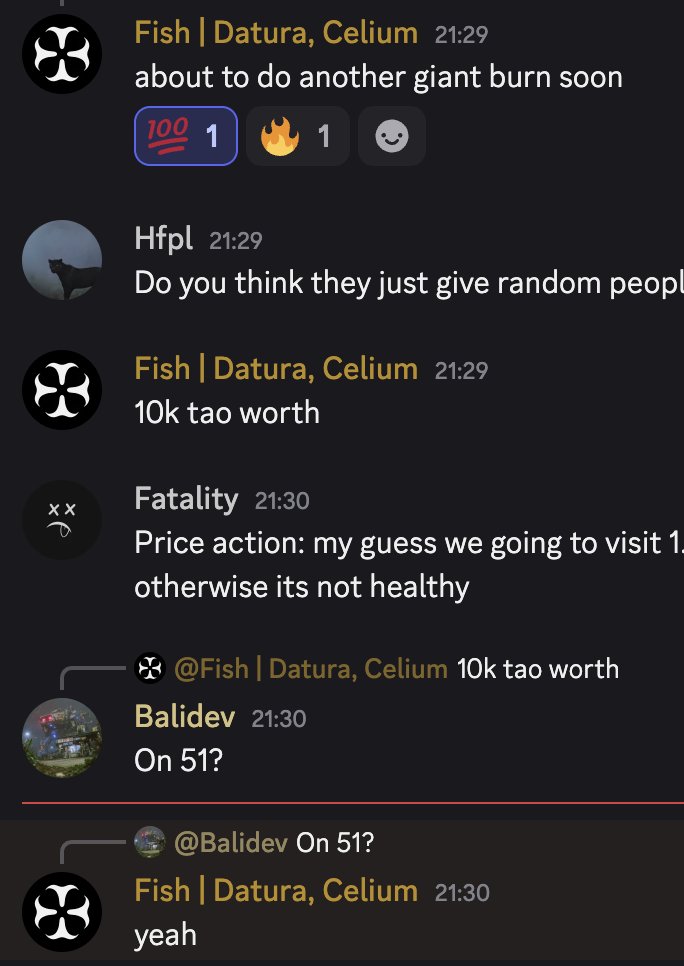Click the 21:30 timestamp next to Fatality
This screenshot has width=684, height=966.
pos(282,501)
